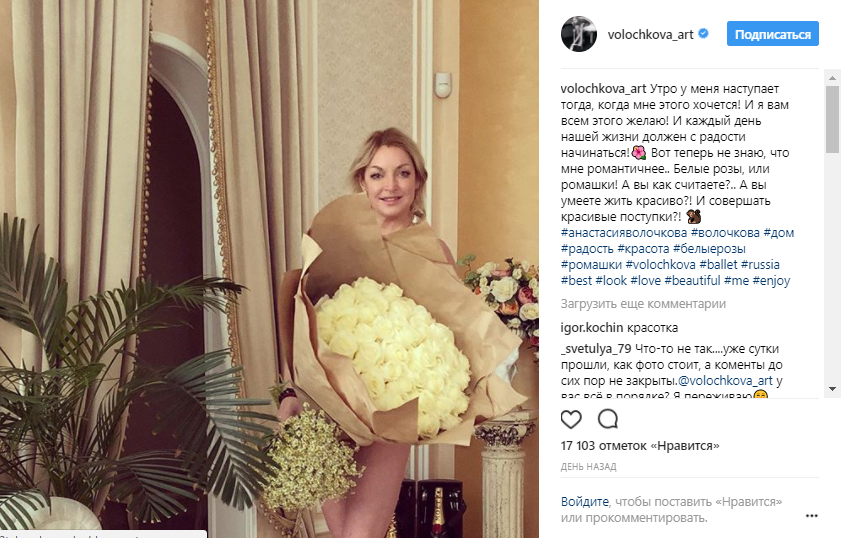Open the three-dots more options menu
Screen dimensions: 841x538
coord(812,516)
